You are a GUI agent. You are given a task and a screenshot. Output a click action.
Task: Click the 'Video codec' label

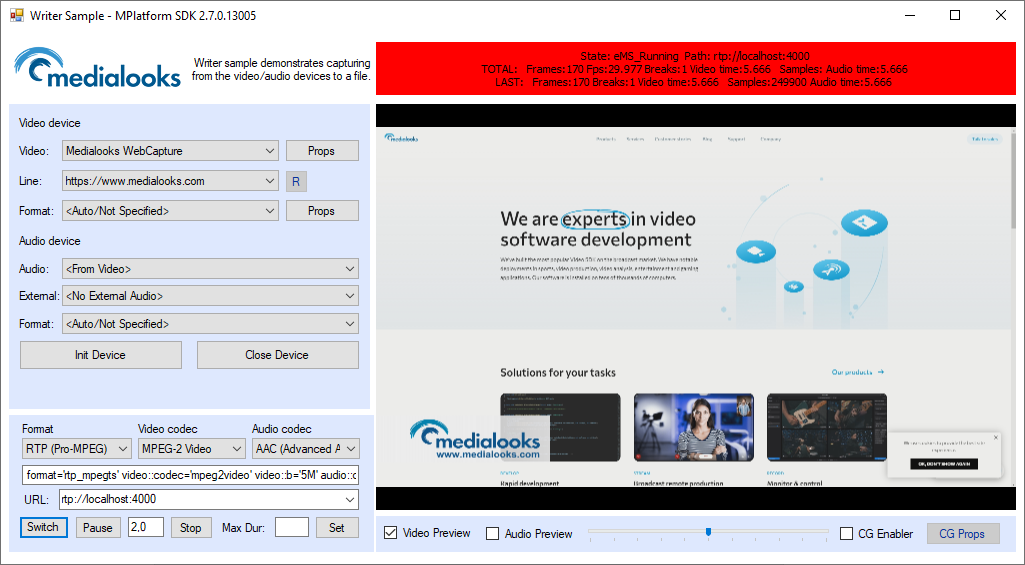(167, 429)
